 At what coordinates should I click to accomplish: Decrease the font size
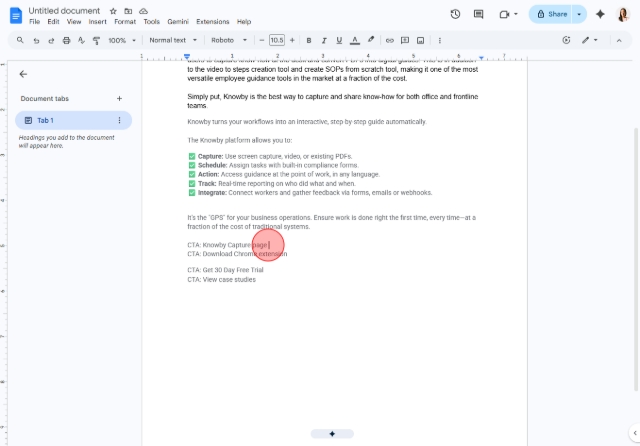coord(262,40)
